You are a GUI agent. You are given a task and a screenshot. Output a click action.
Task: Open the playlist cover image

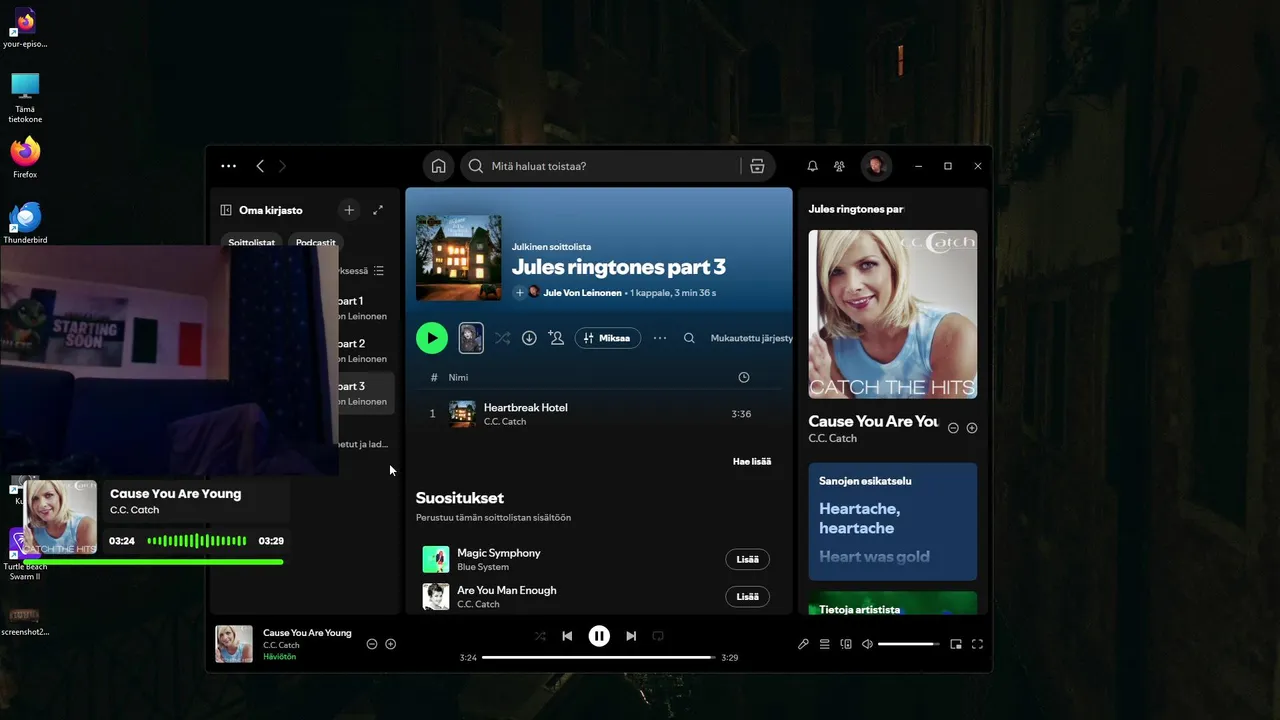point(459,258)
